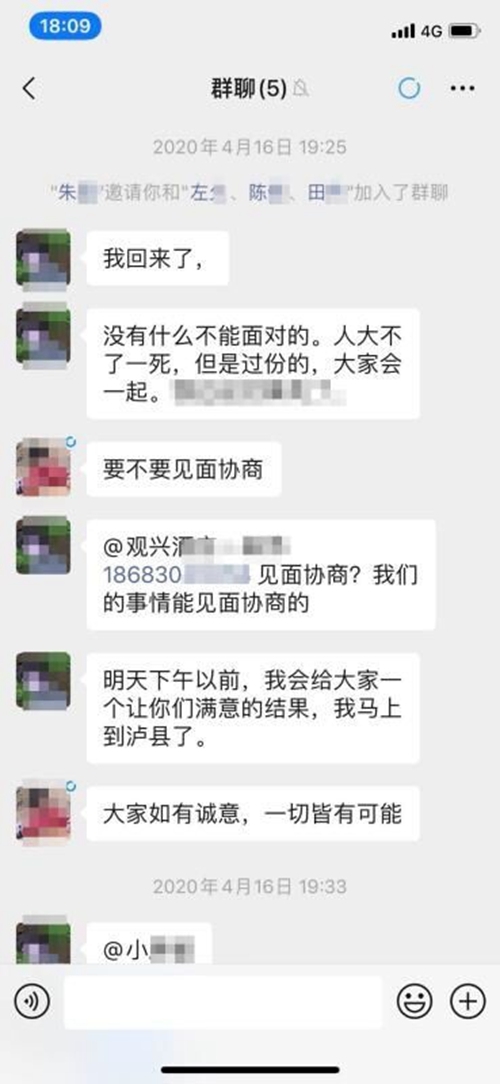Tap the blue circle icon in header
Viewport: 500px width, 1084px height.
click(409, 88)
